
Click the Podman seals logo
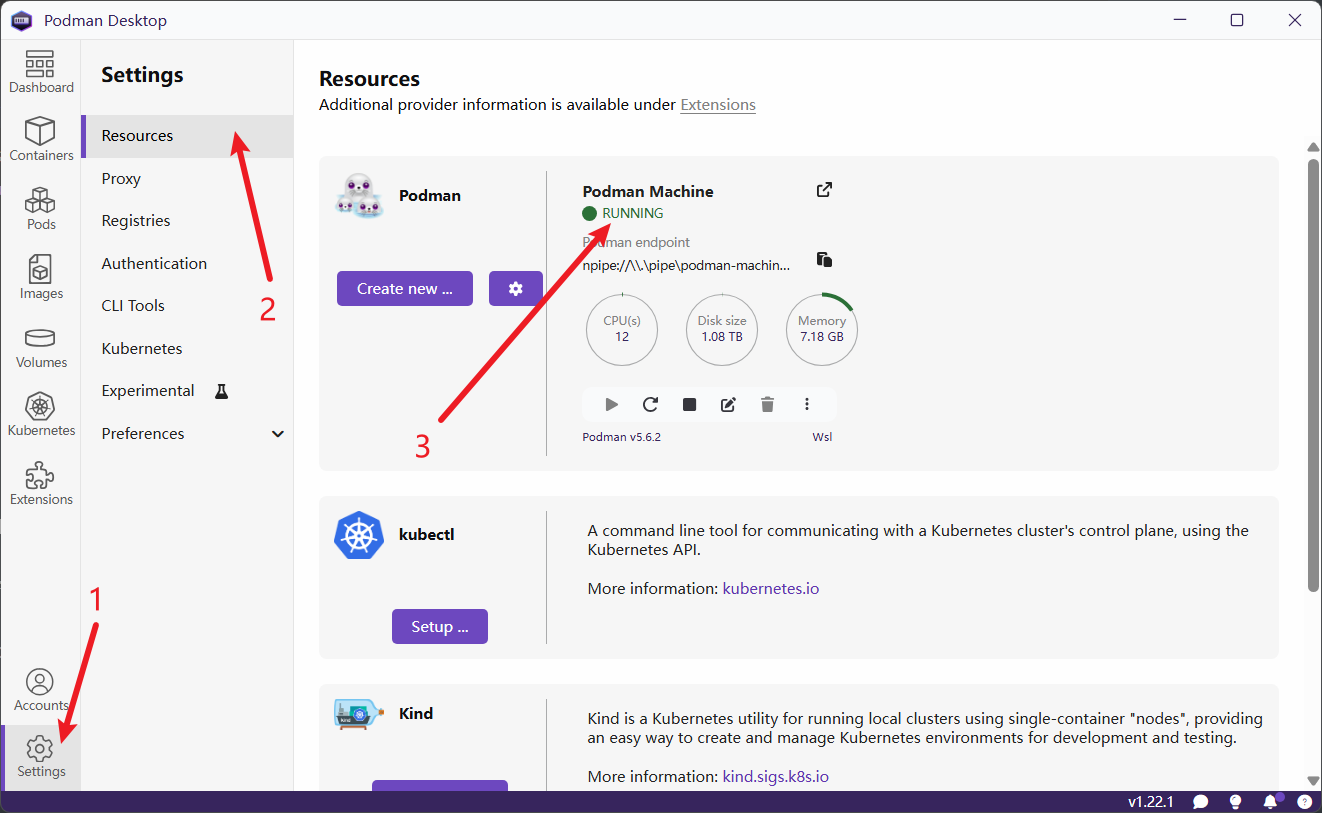(358, 195)
